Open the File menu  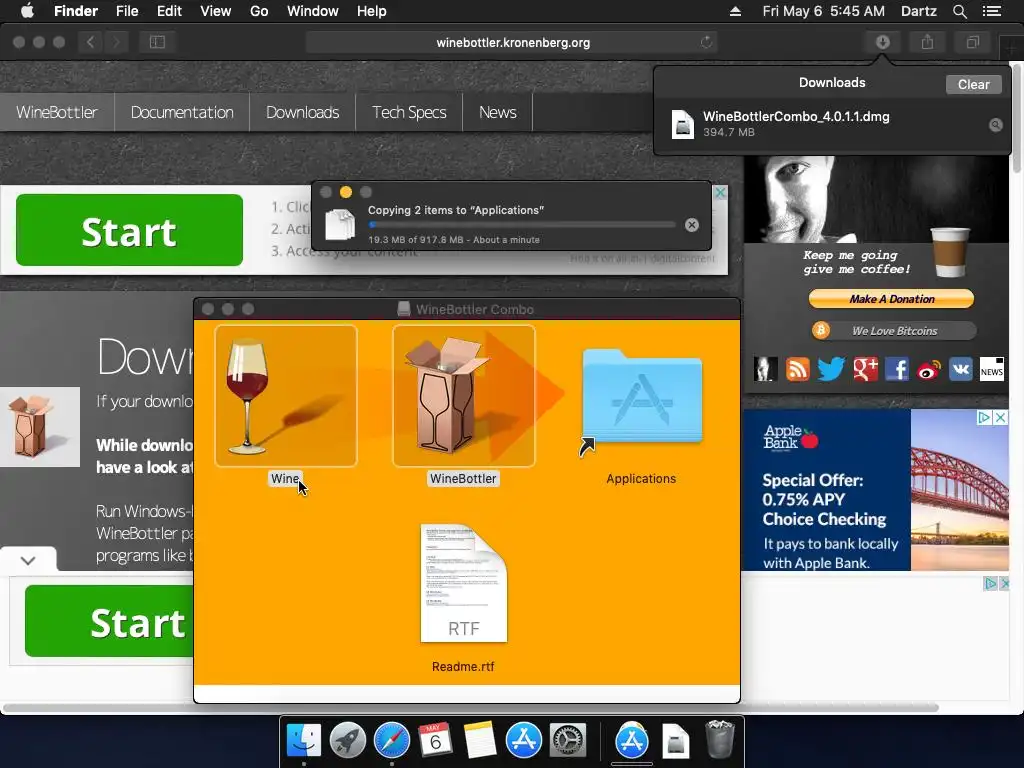(127, 11)
